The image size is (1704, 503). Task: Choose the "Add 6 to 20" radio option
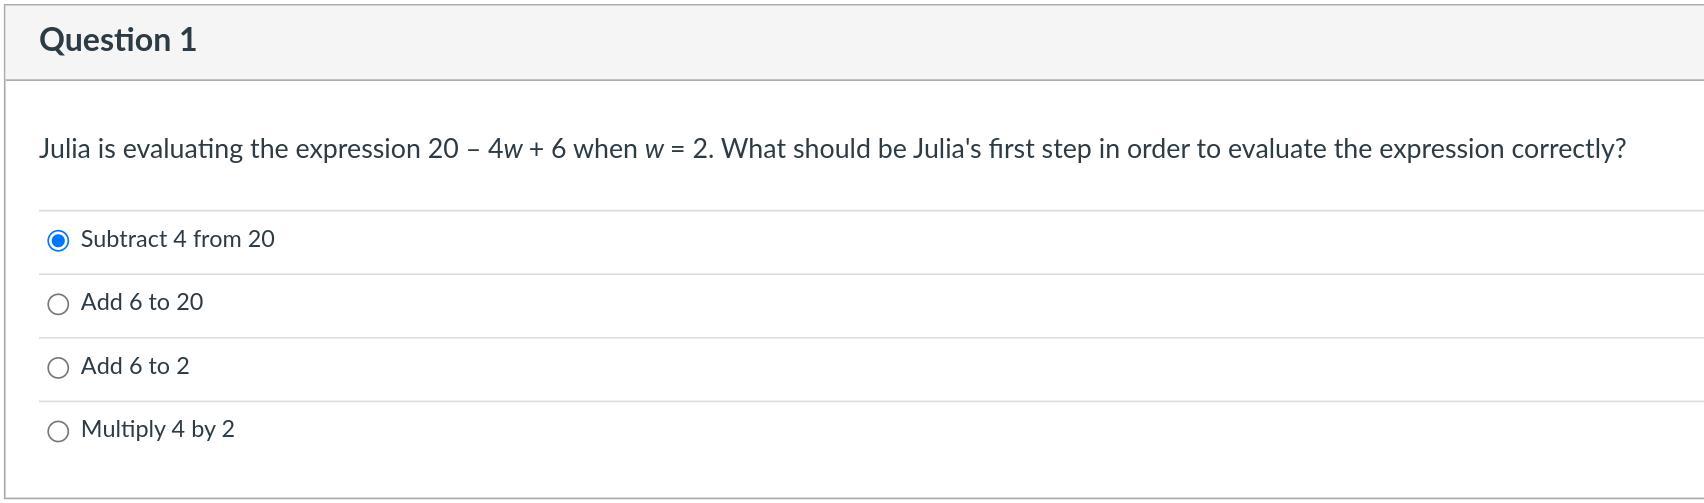tap(58, 304)
